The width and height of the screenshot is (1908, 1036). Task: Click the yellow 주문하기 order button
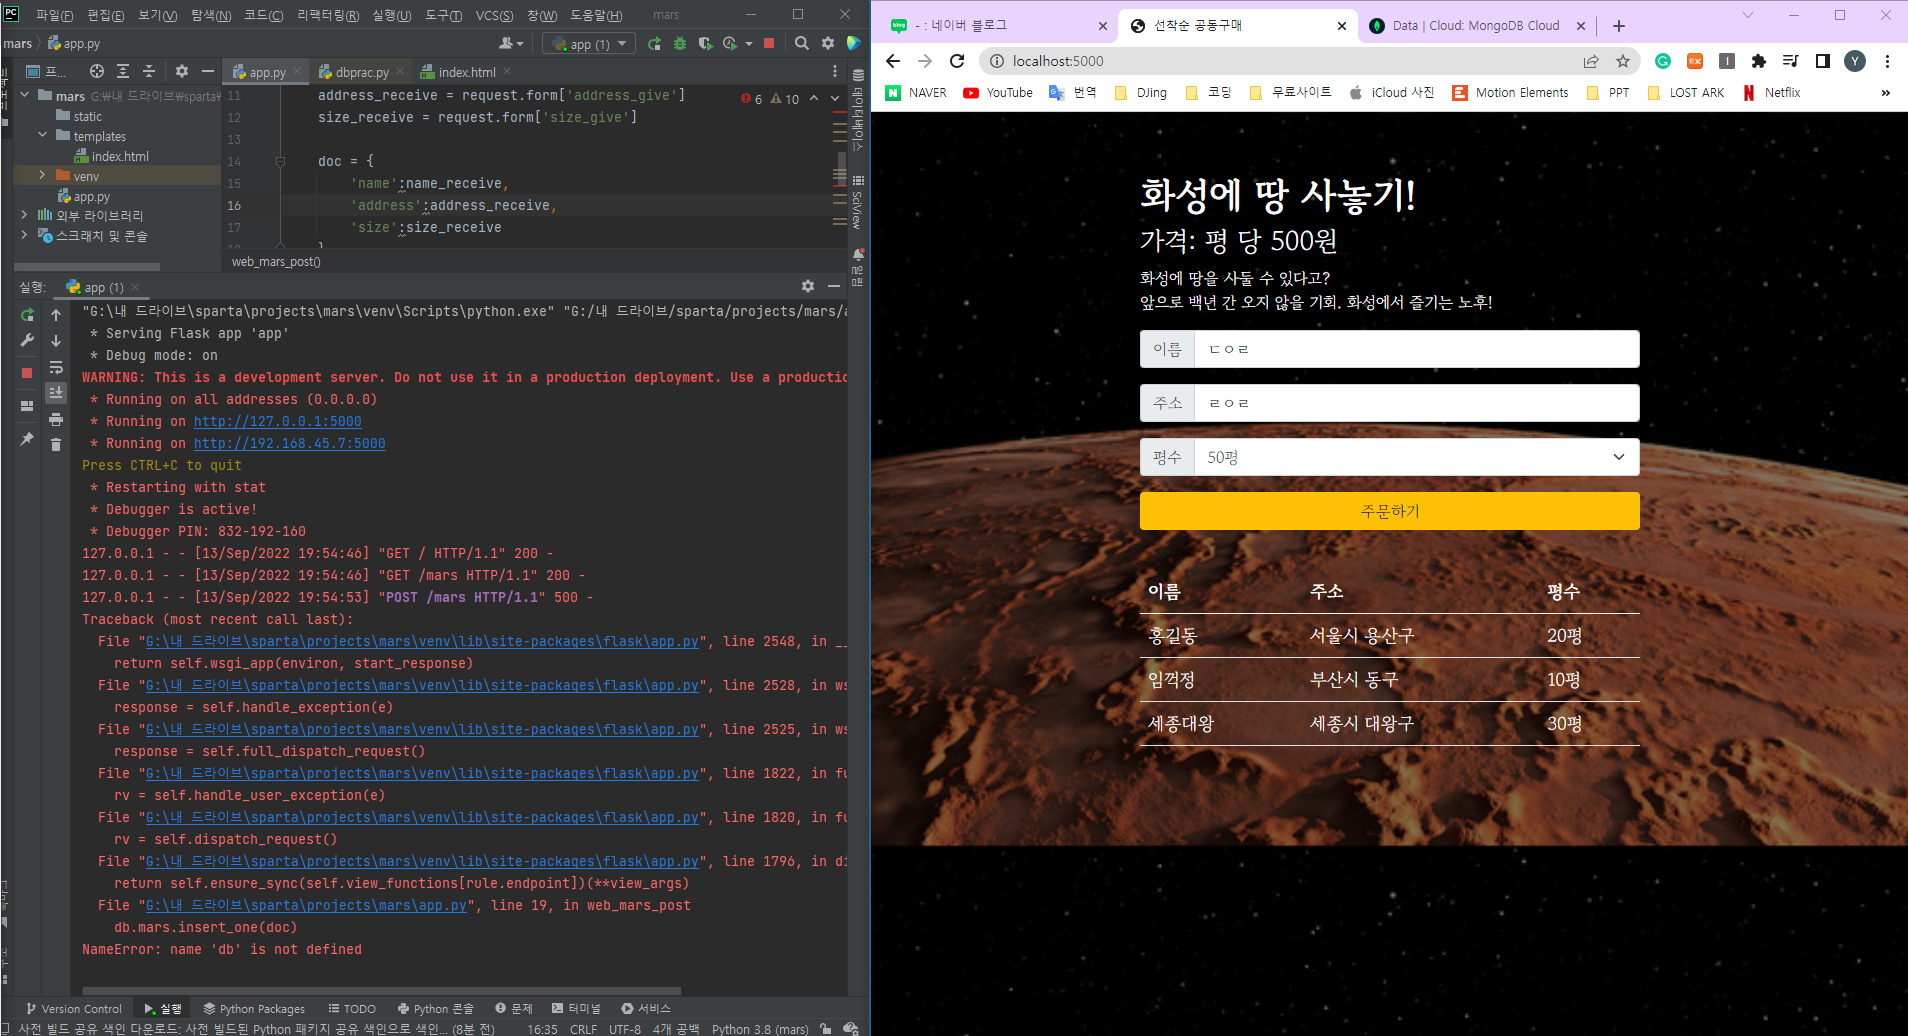[1389, 511]
